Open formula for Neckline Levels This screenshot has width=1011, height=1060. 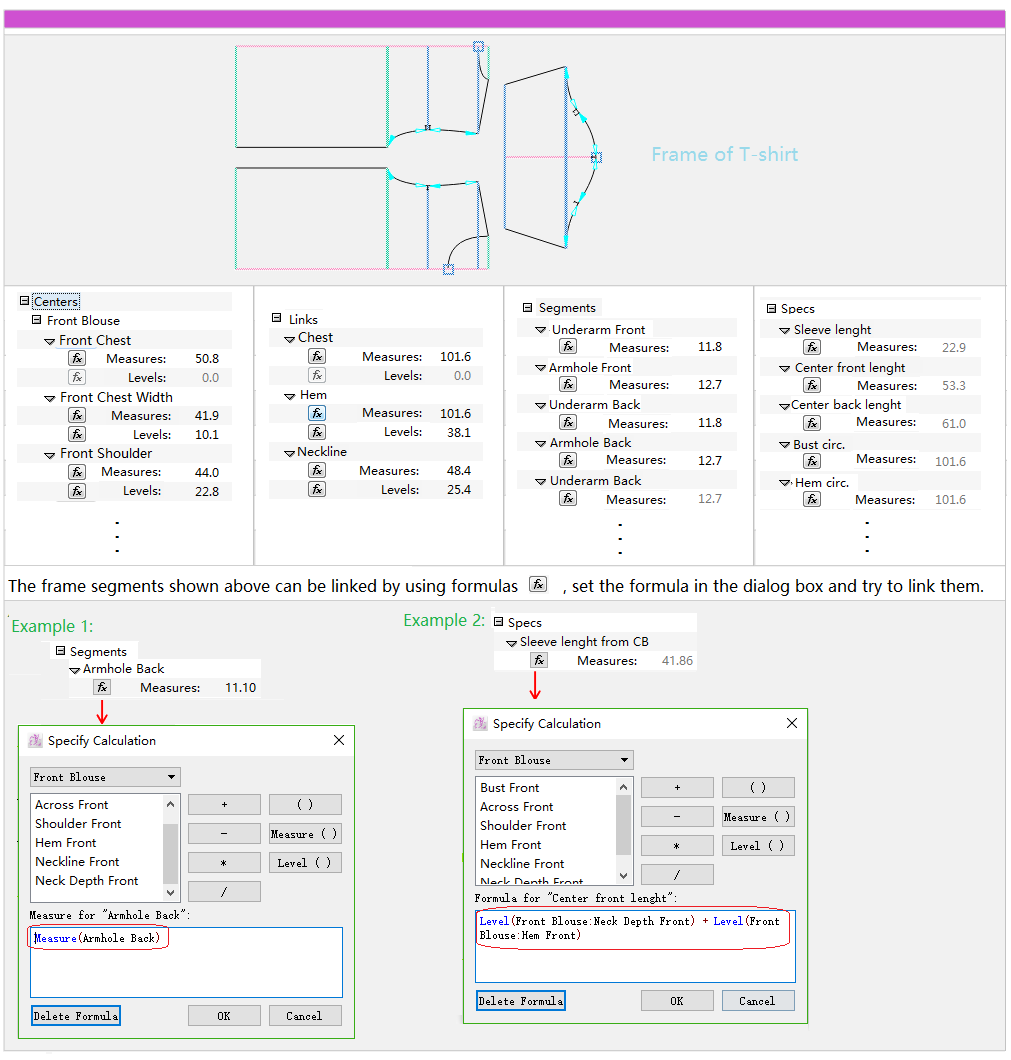tap(317, 489)
